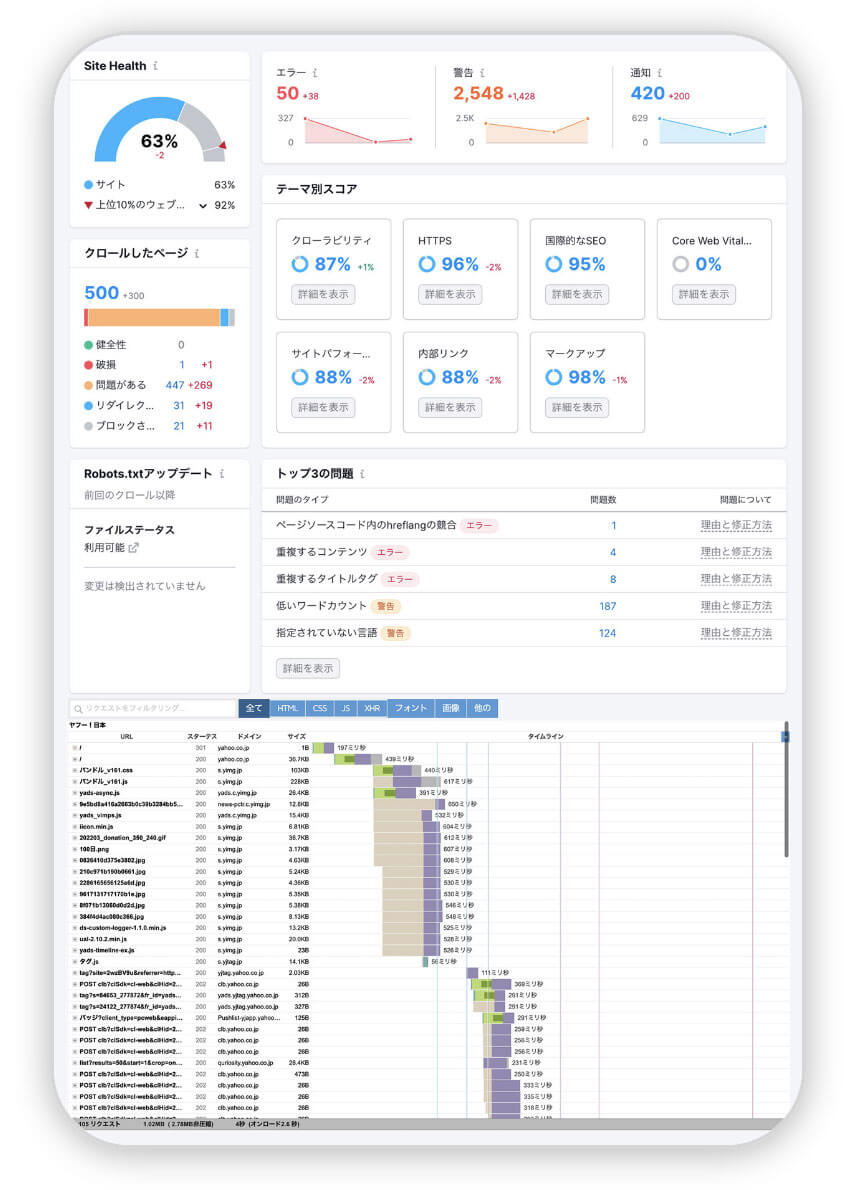This screenshot has width=844, height=1190.
Task: Expand the バンドル_v161.css request row
Action: [x=75, y=771]
